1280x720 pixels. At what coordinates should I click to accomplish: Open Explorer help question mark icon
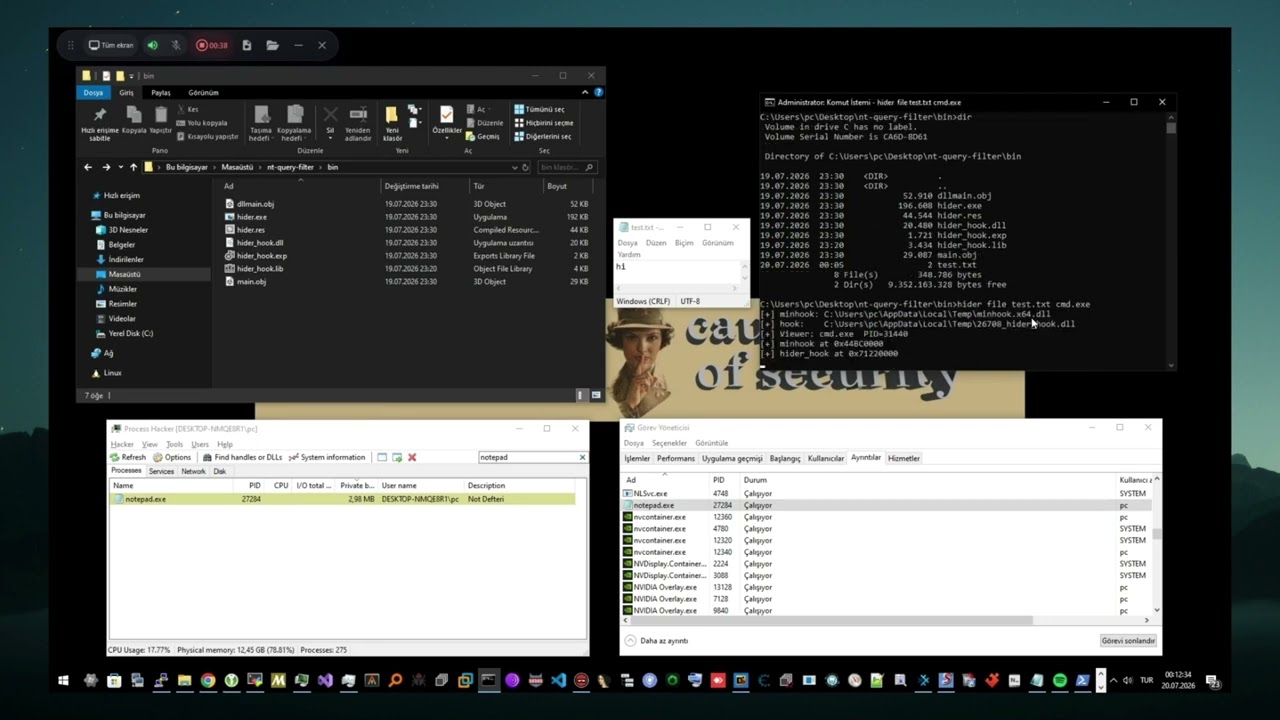coord(599,92)
